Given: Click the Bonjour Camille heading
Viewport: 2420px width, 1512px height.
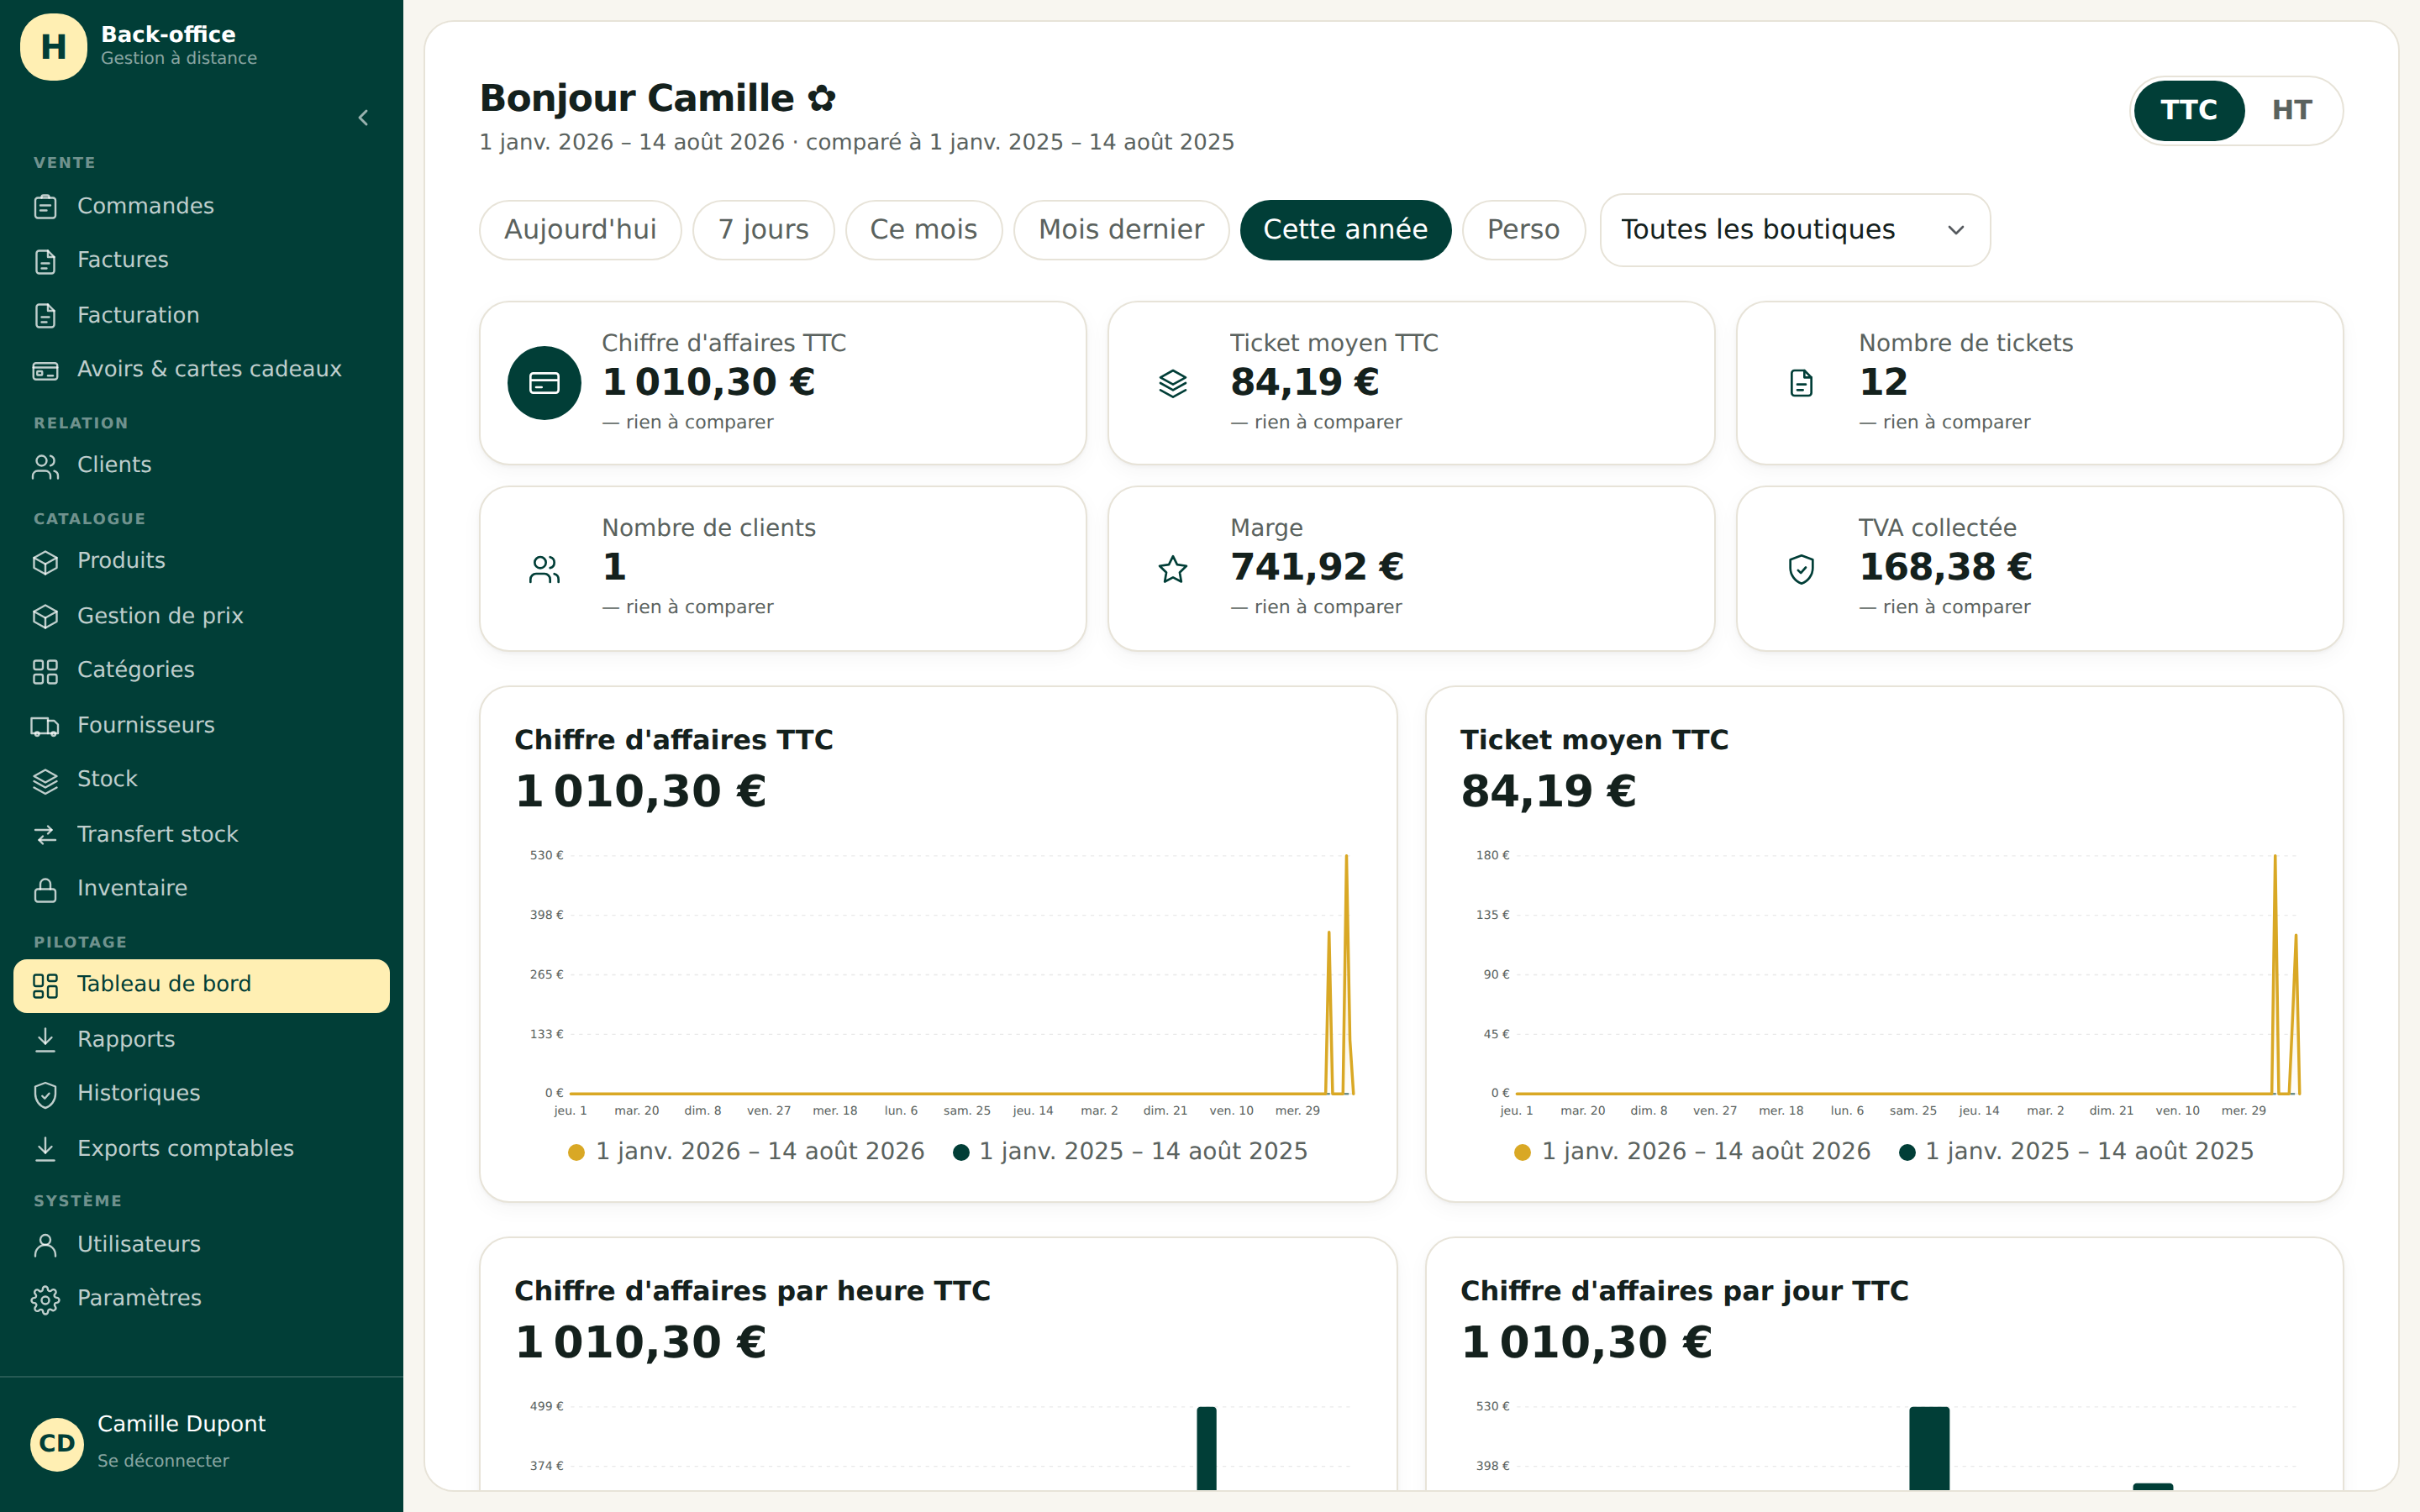Looking at the screenshot, I should (657, 99).
